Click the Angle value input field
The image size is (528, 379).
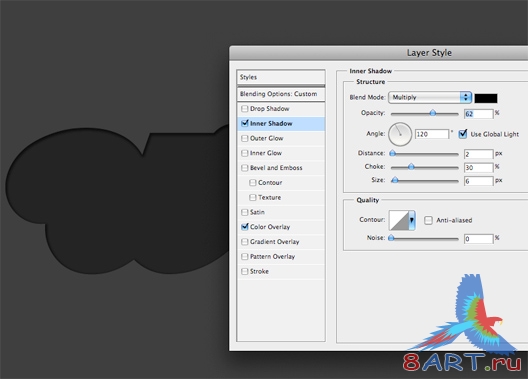coord(432,134)
